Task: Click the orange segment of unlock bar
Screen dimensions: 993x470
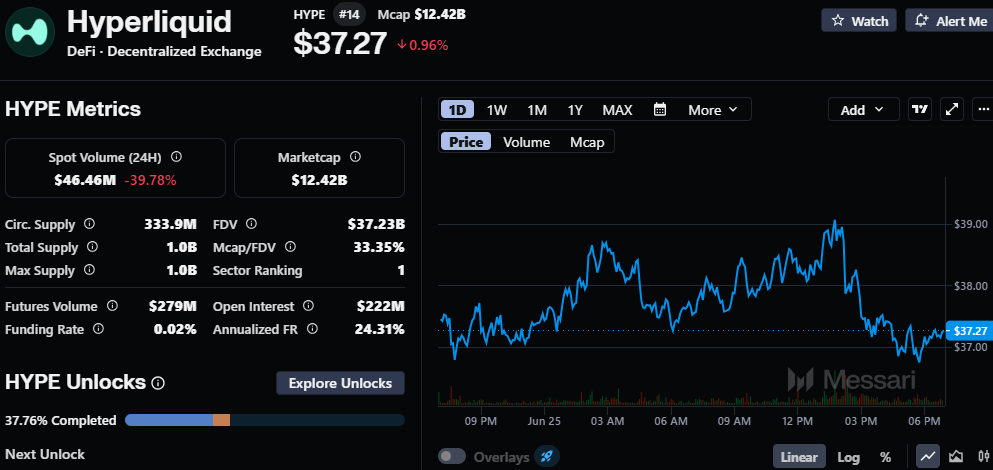Action: click(221, 420)
